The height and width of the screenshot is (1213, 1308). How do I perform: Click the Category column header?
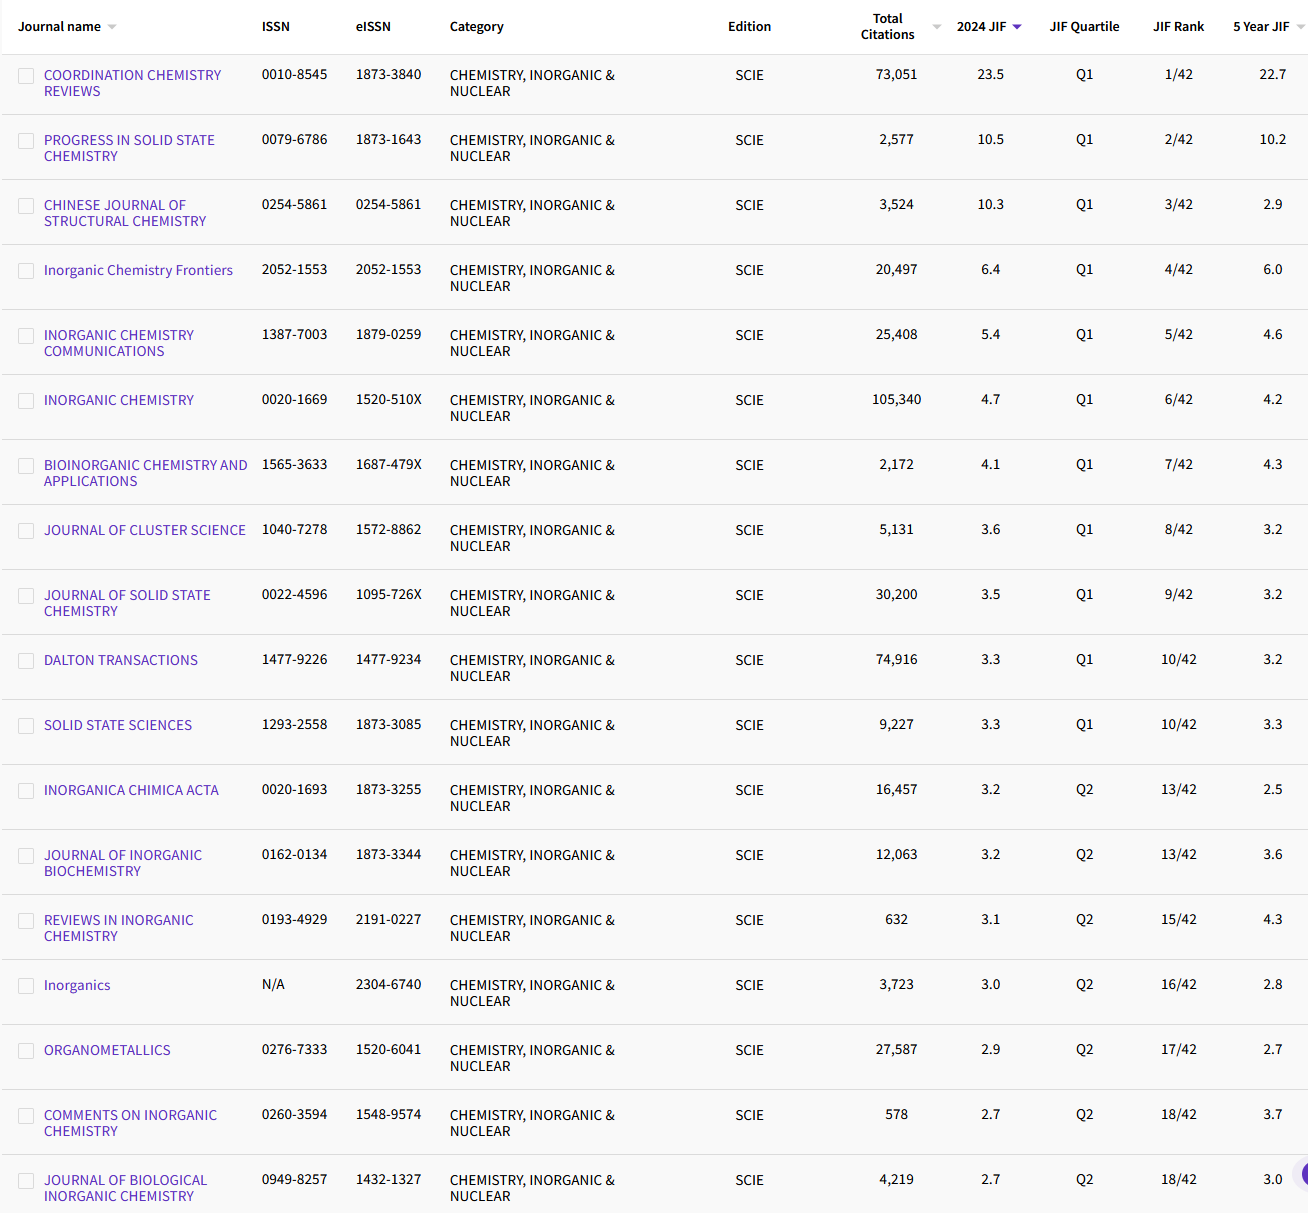click(476, 27)
